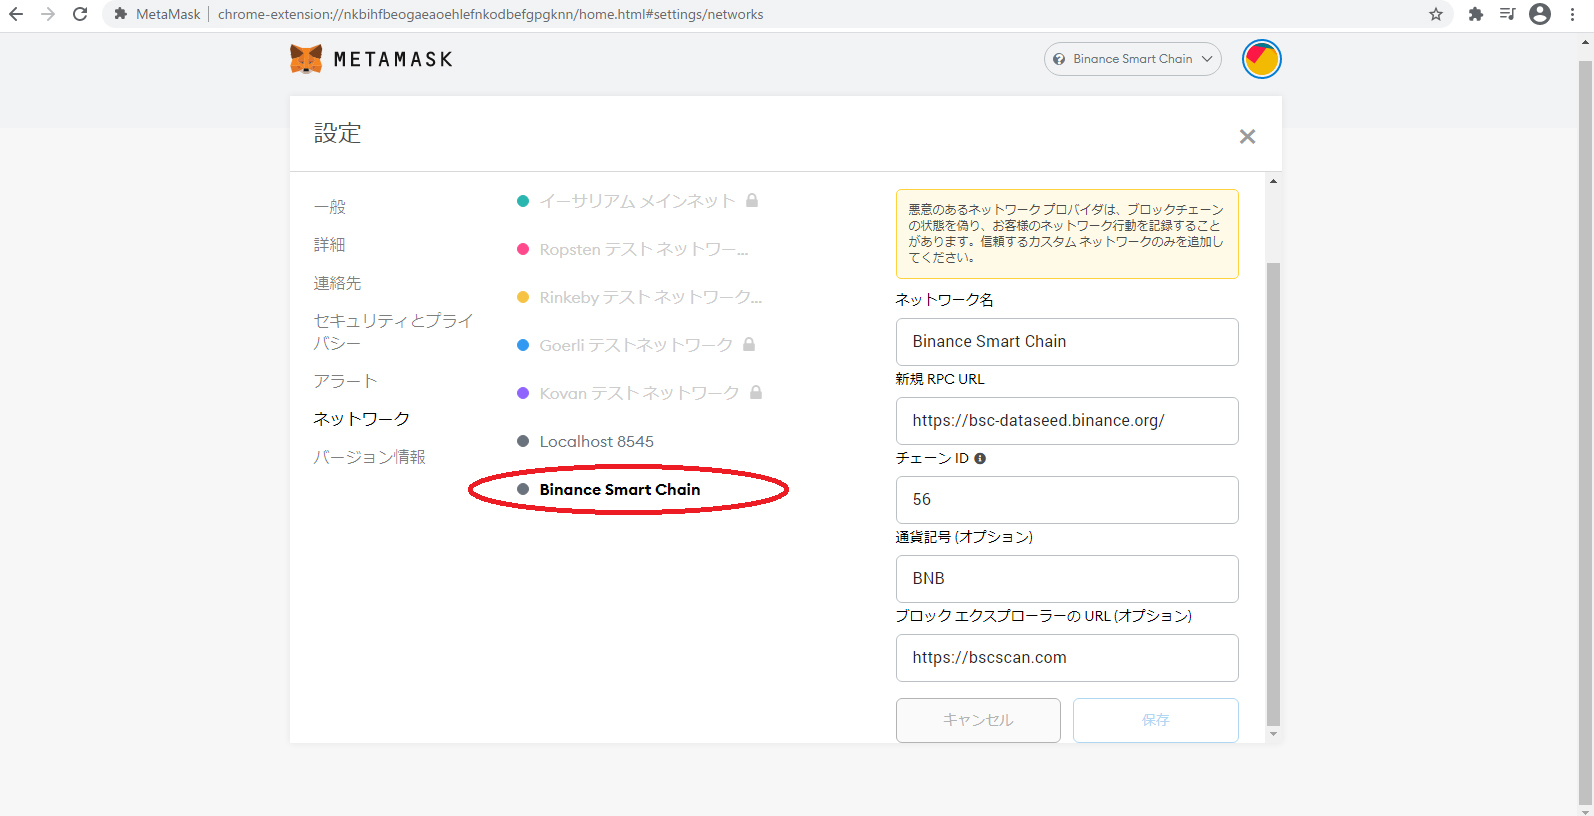
Task: Click the MetaMask fox logo
Action: 306,59
